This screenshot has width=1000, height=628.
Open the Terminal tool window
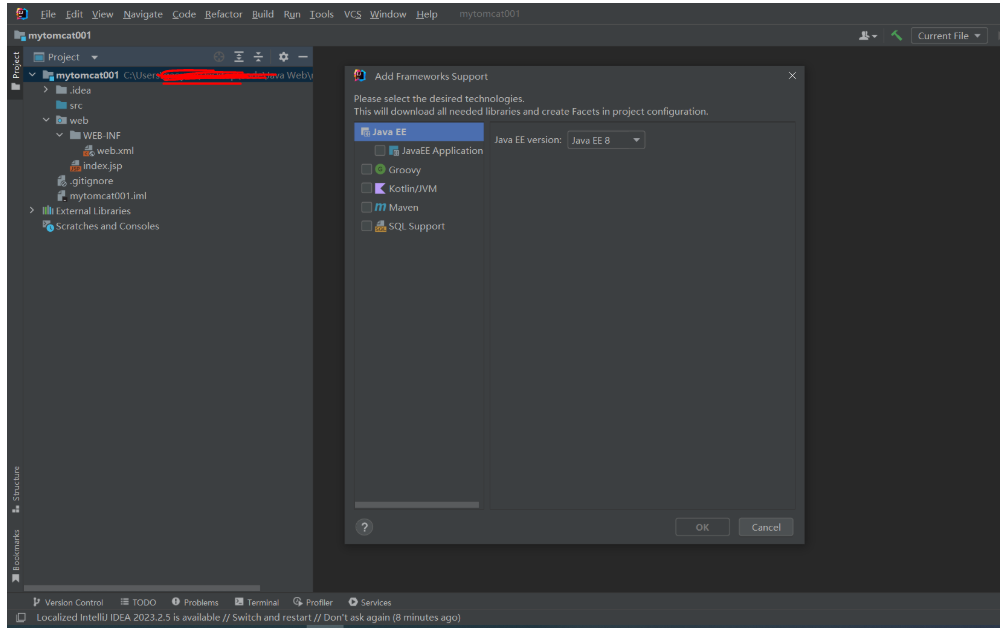tap(256, 602)
